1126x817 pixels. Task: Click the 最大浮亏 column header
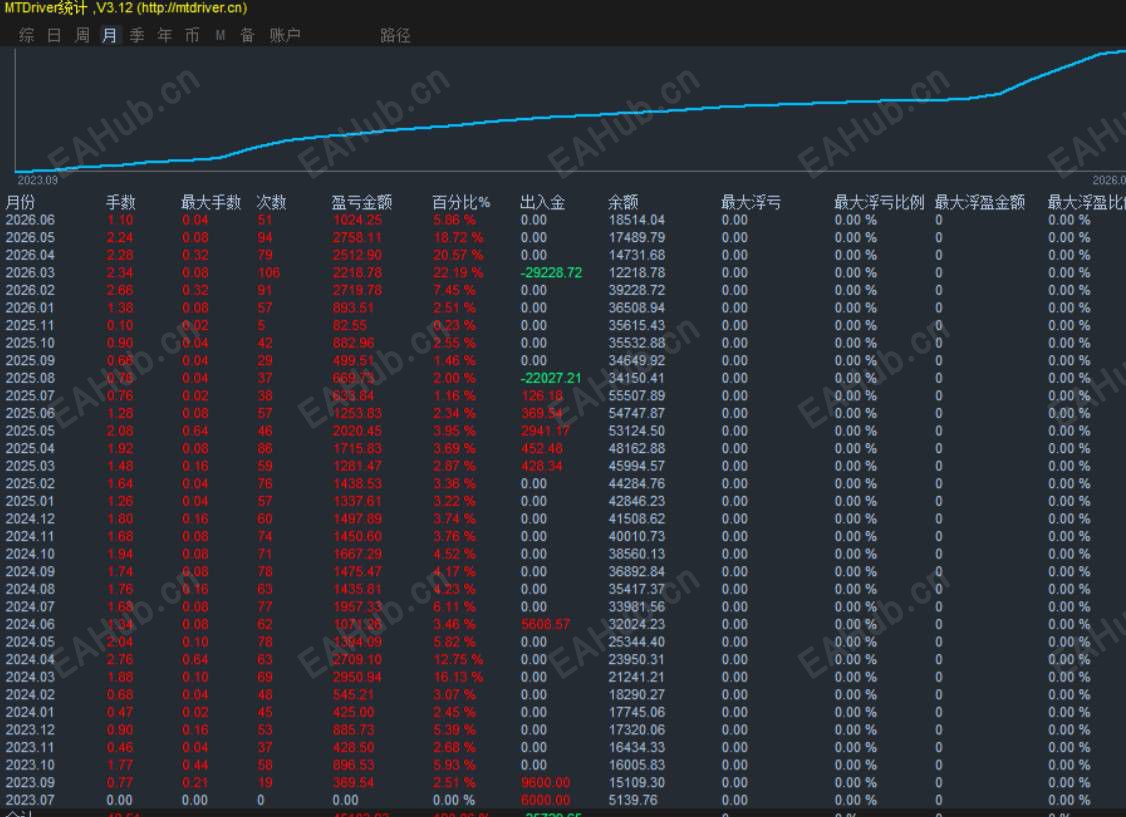click(x=751, y=202)
